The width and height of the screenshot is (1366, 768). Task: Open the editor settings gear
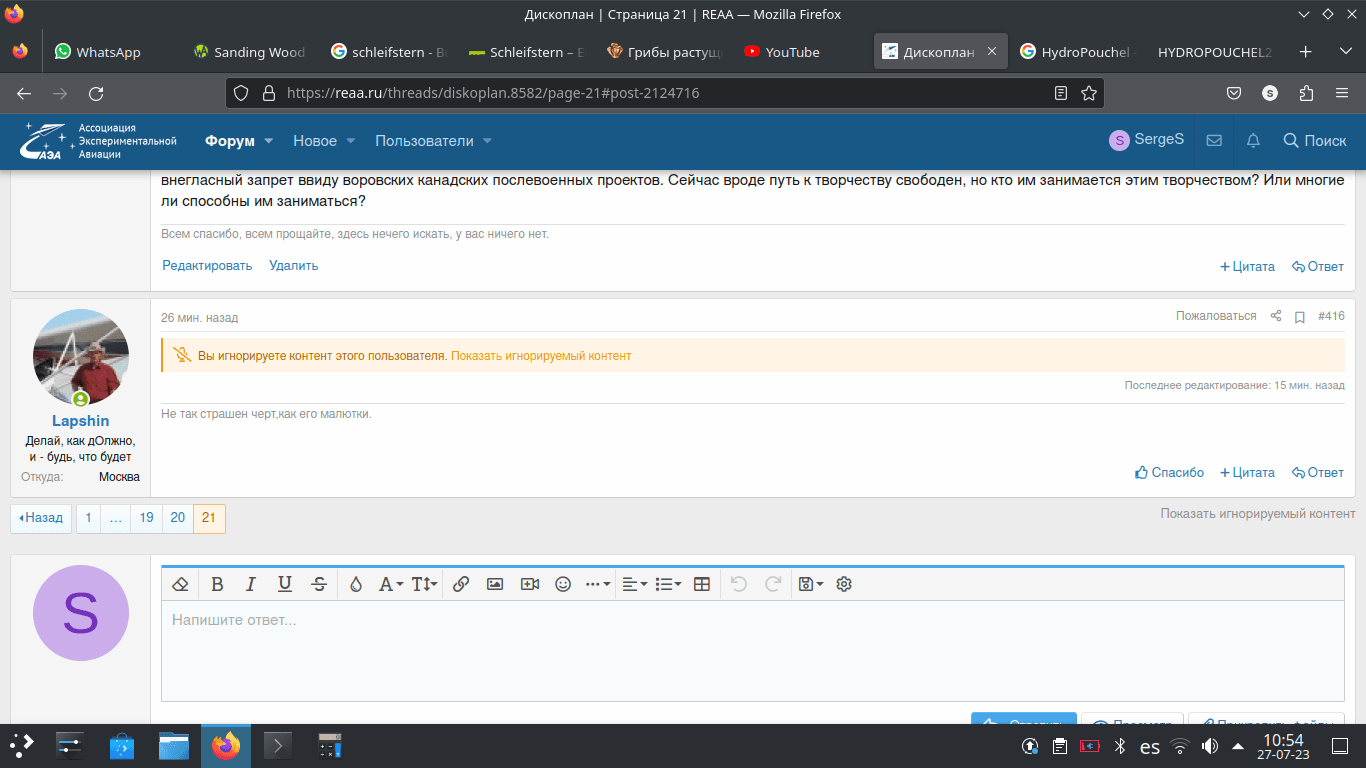pos(843,584)
